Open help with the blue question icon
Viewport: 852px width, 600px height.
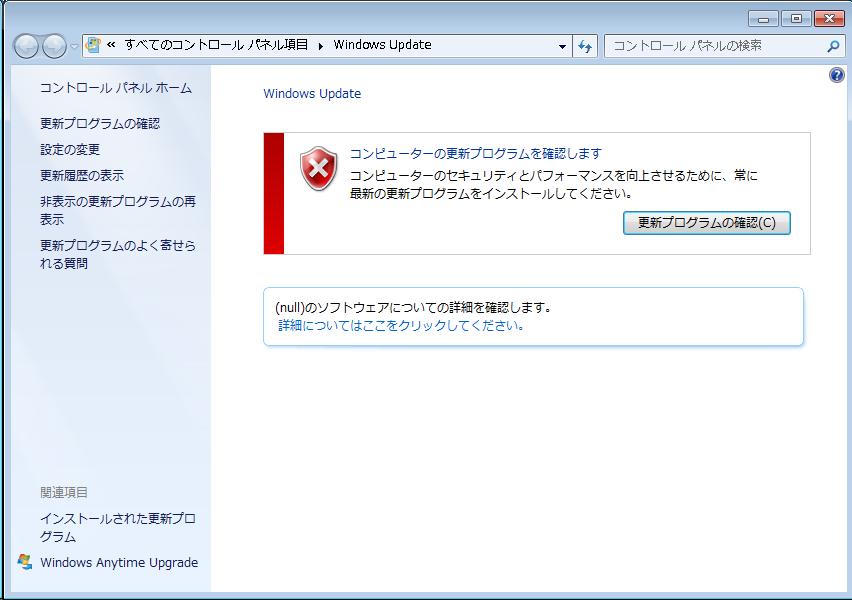pos(837,75)
